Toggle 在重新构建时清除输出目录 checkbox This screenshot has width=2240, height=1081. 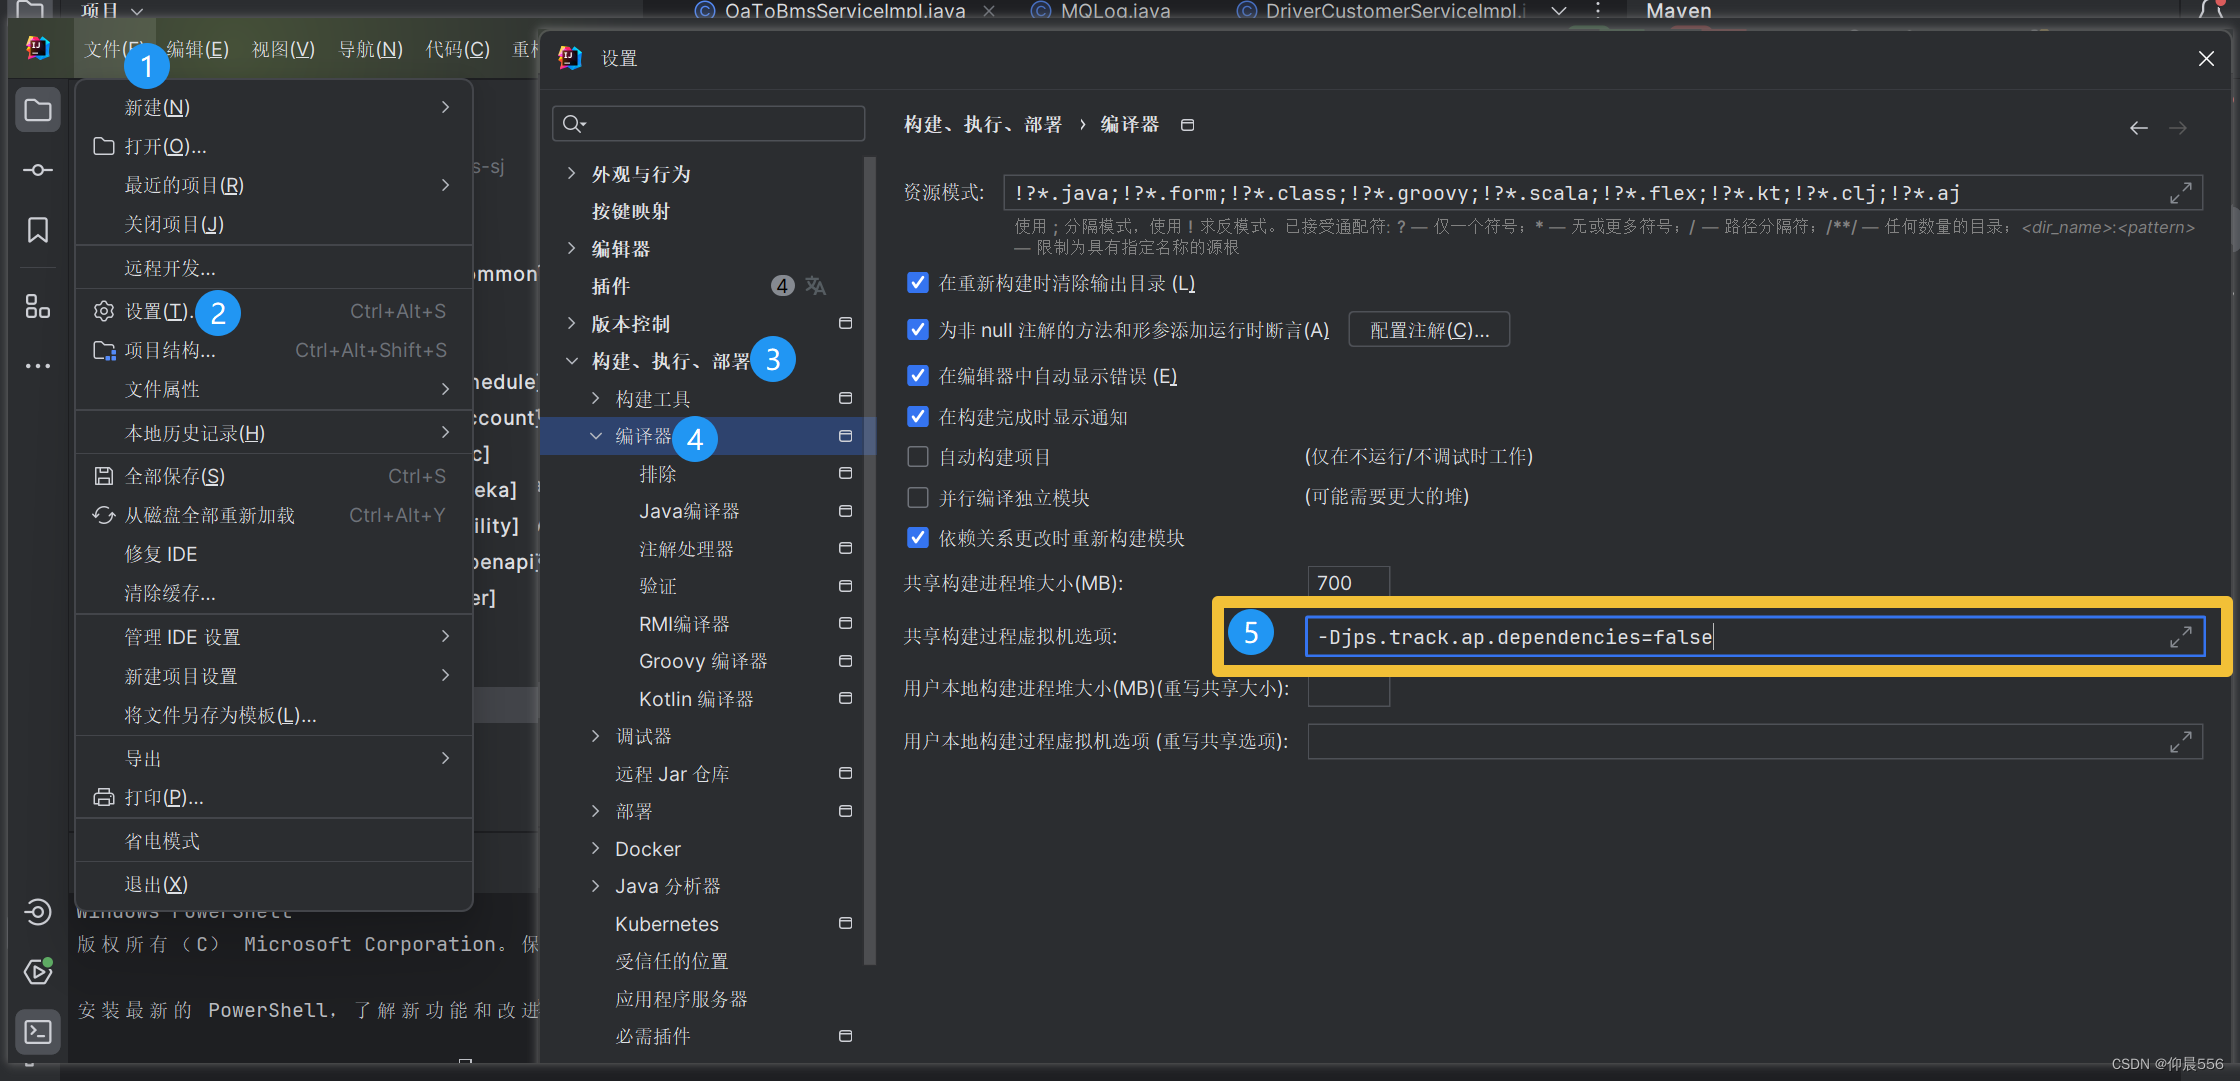pos(917,283)
